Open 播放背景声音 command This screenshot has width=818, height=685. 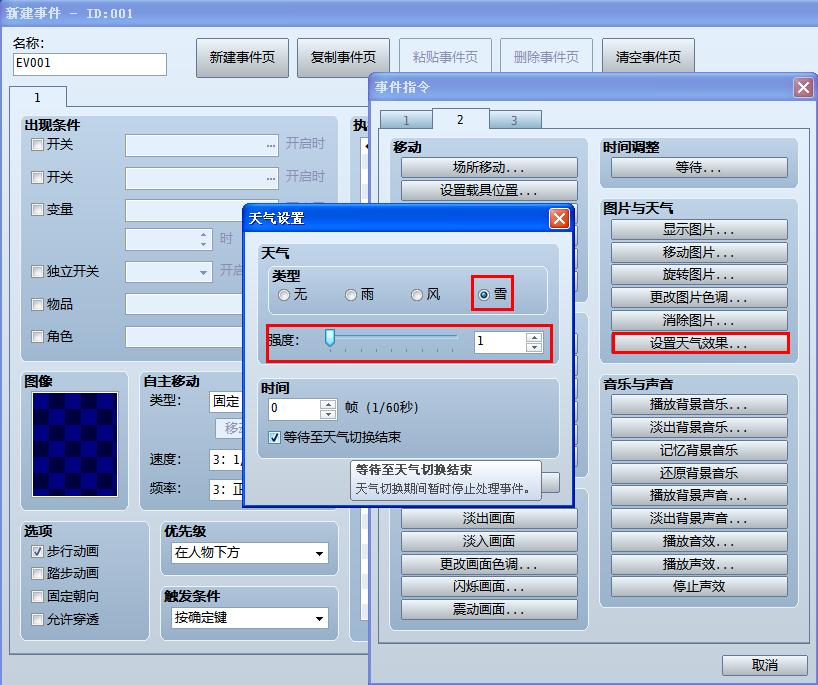click(699, 496)
